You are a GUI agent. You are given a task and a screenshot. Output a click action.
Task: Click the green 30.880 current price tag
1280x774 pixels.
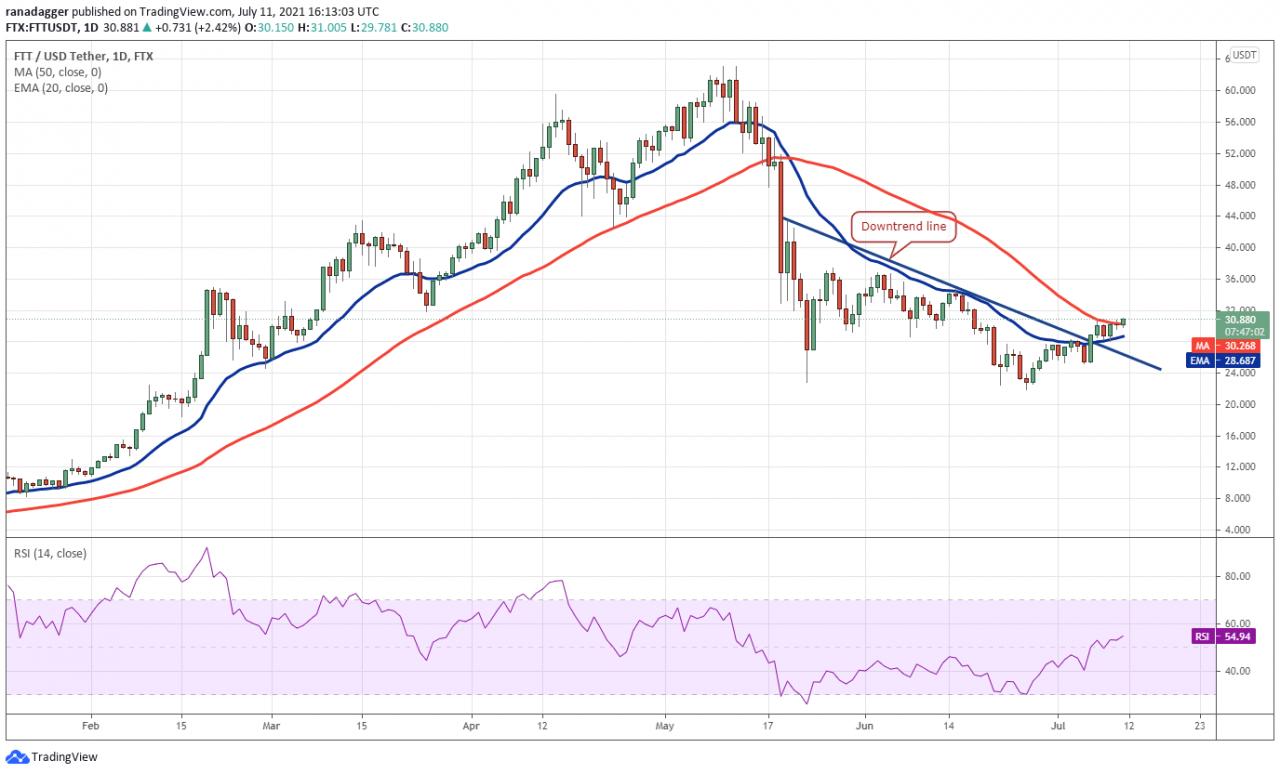pyautogui.click(x=1244, y=319)
